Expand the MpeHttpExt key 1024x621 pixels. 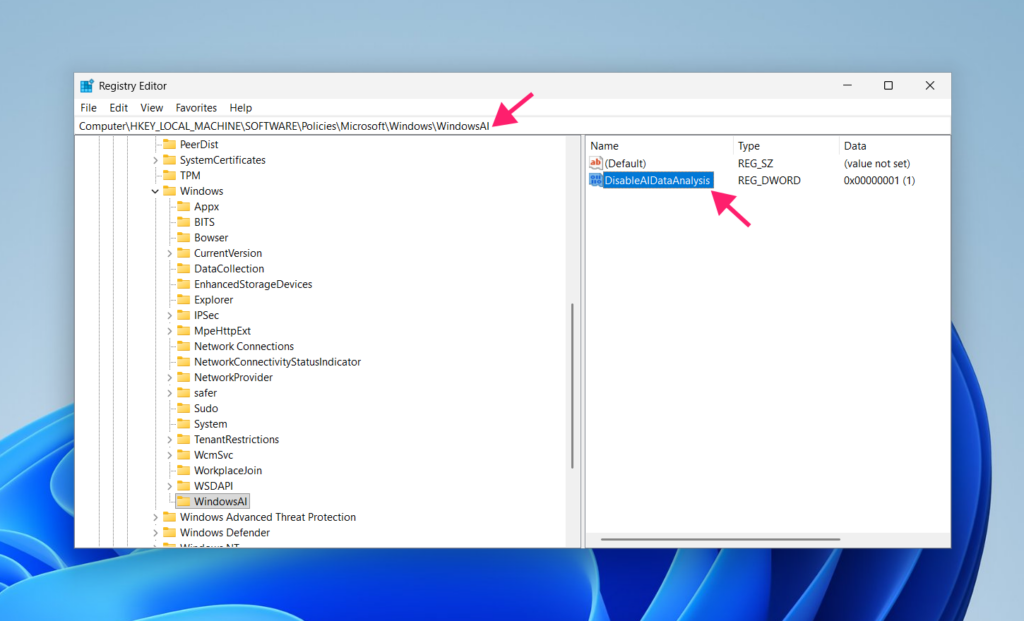[170, 331]
